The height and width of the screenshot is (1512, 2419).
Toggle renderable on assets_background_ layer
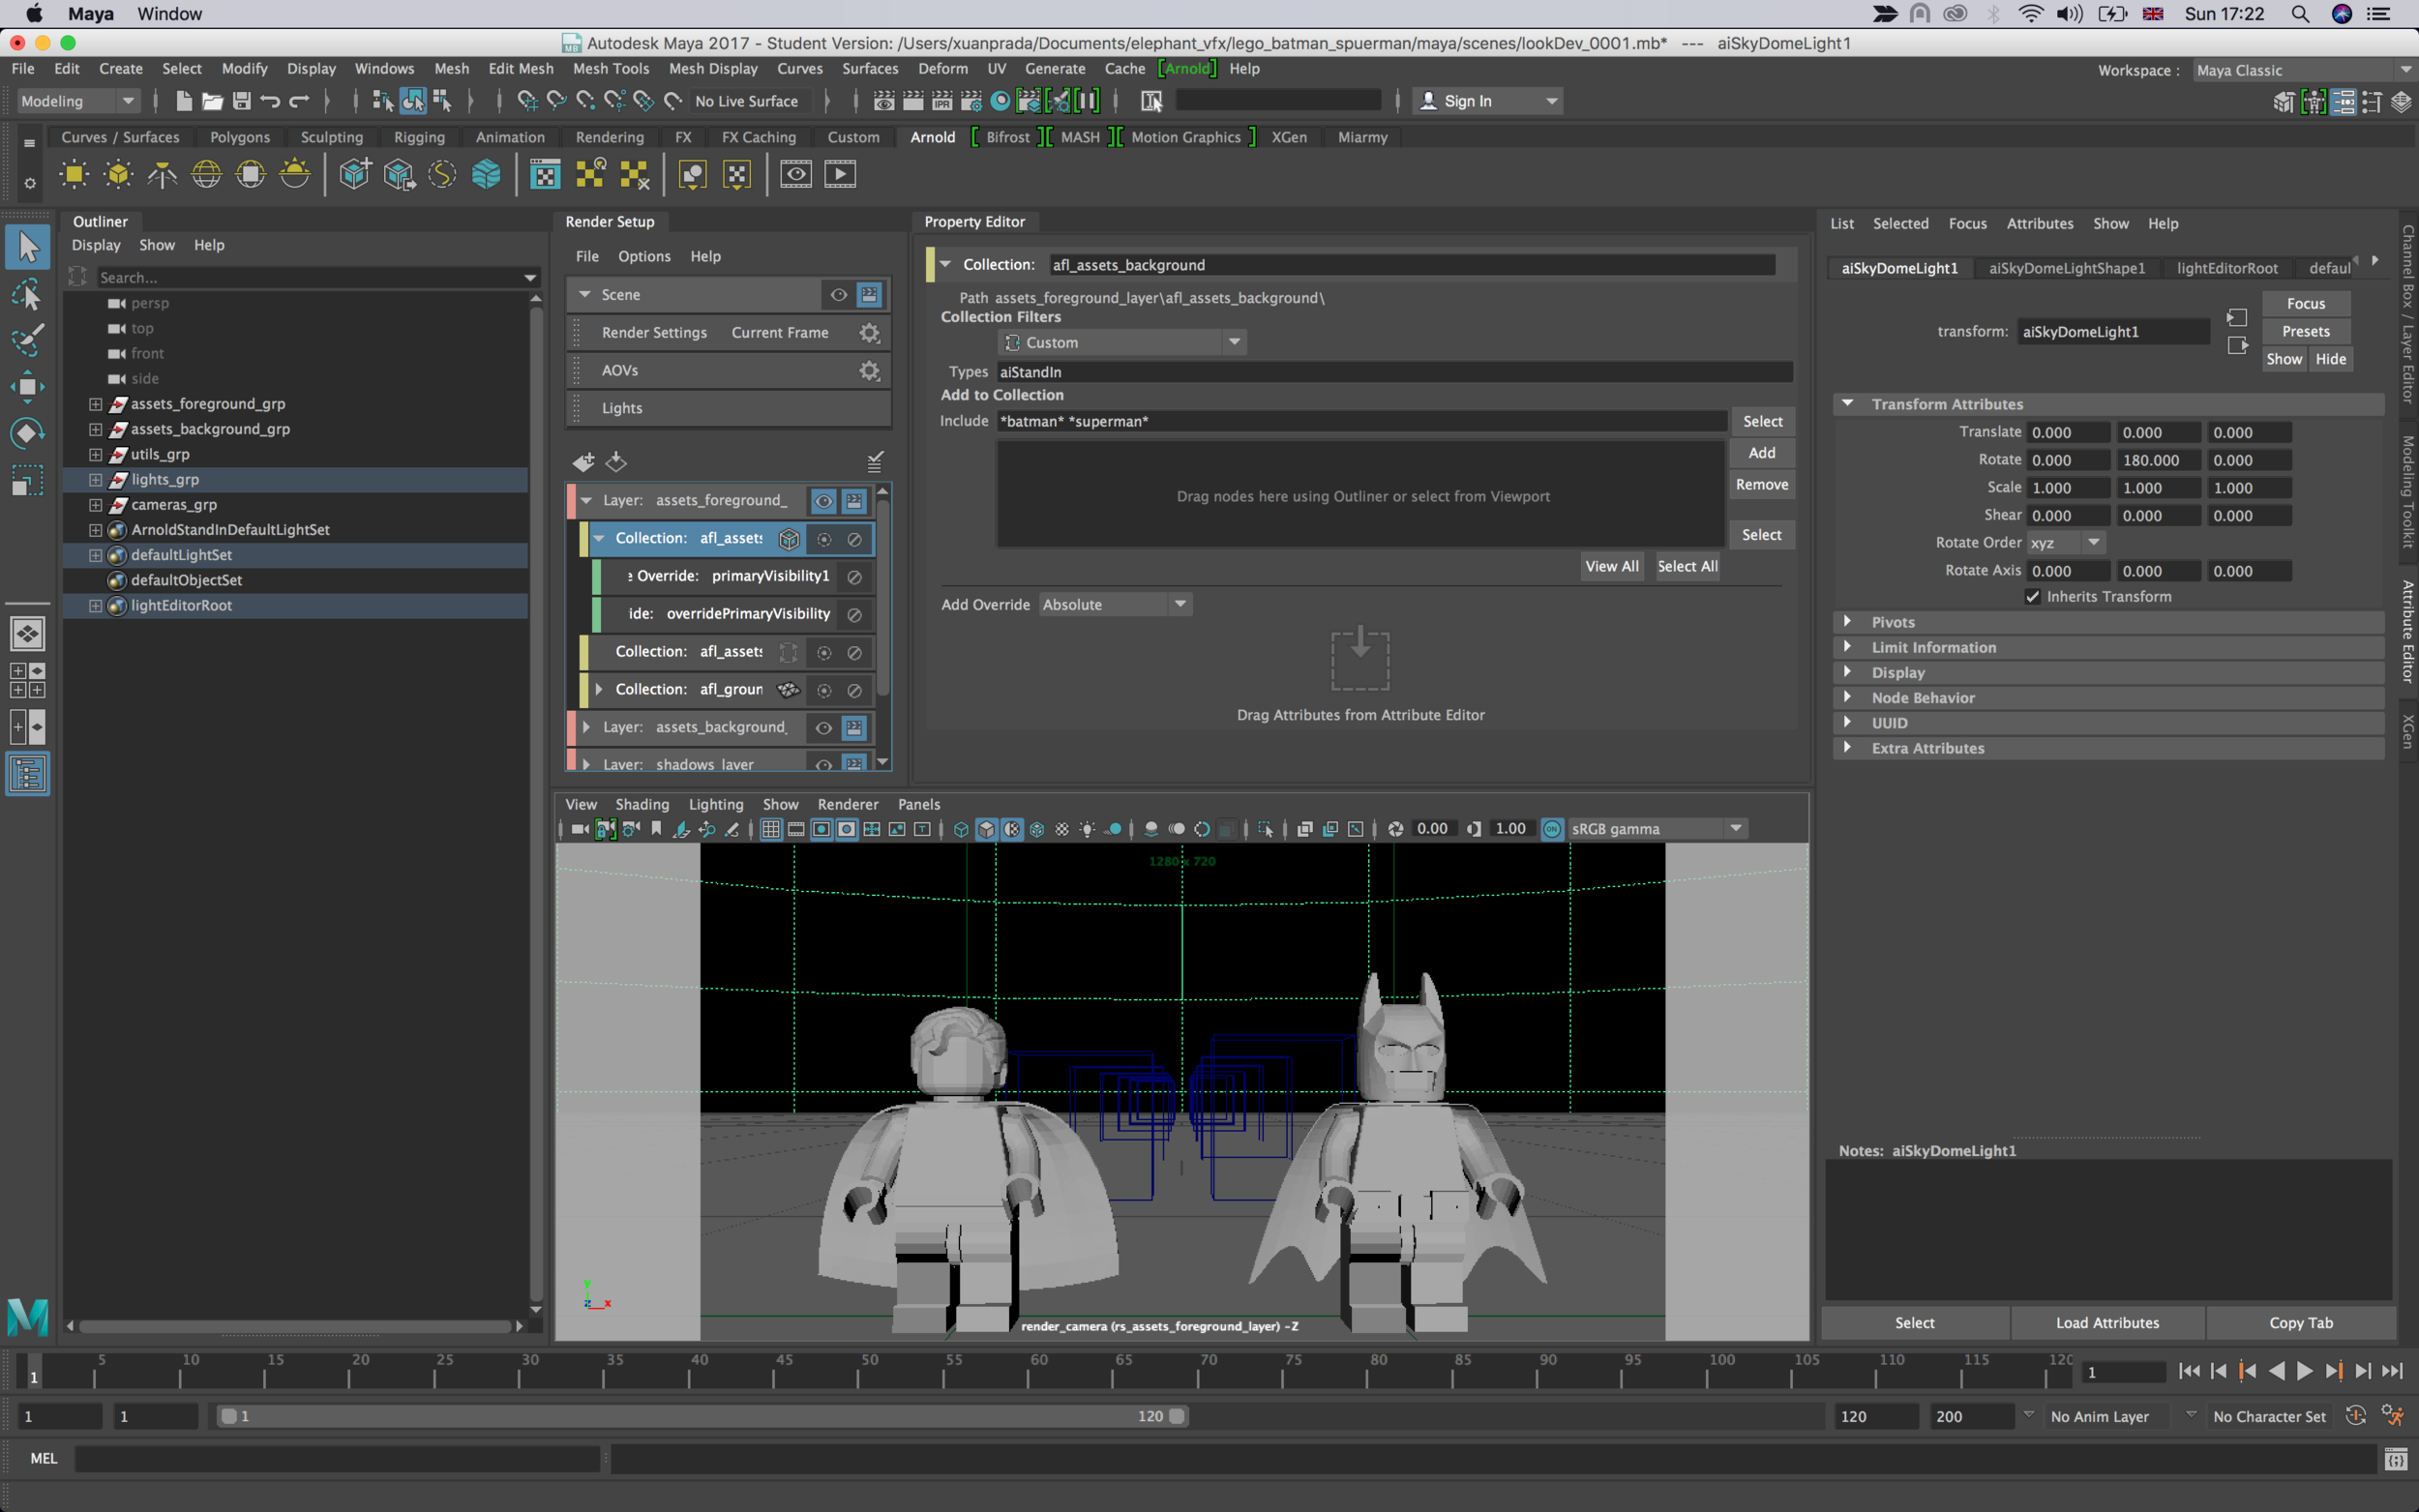click(854, 728)
